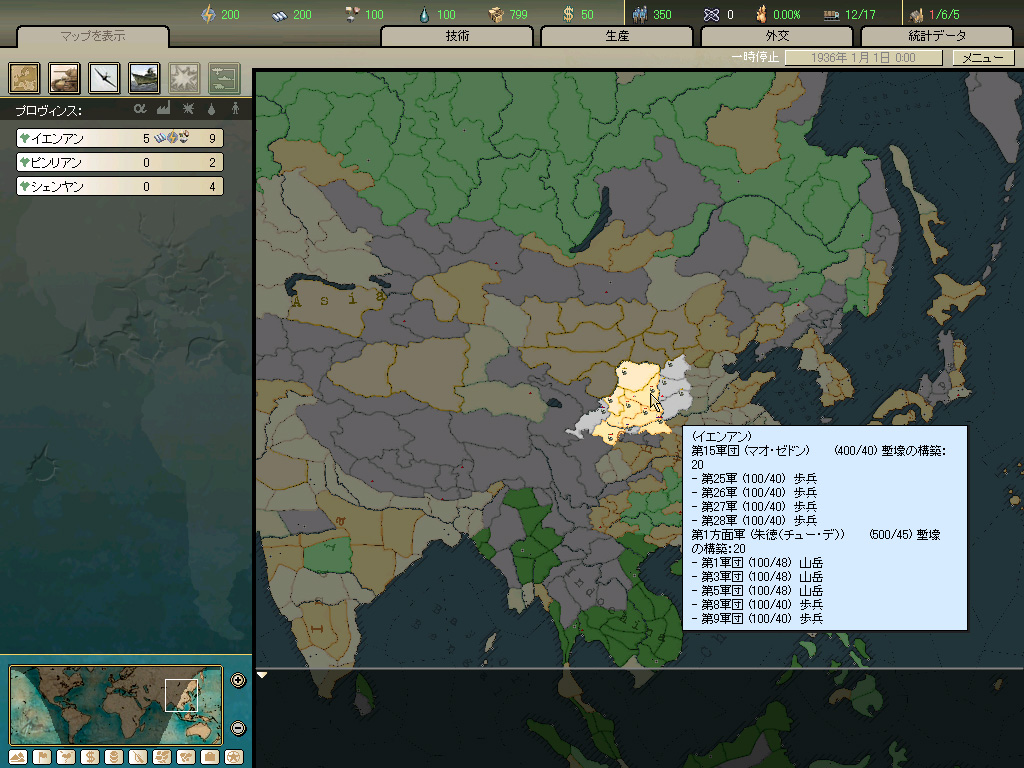The image size is (1024, 768).
Task: Sort provinces by the factory column icon
Action: pos(163,108)
